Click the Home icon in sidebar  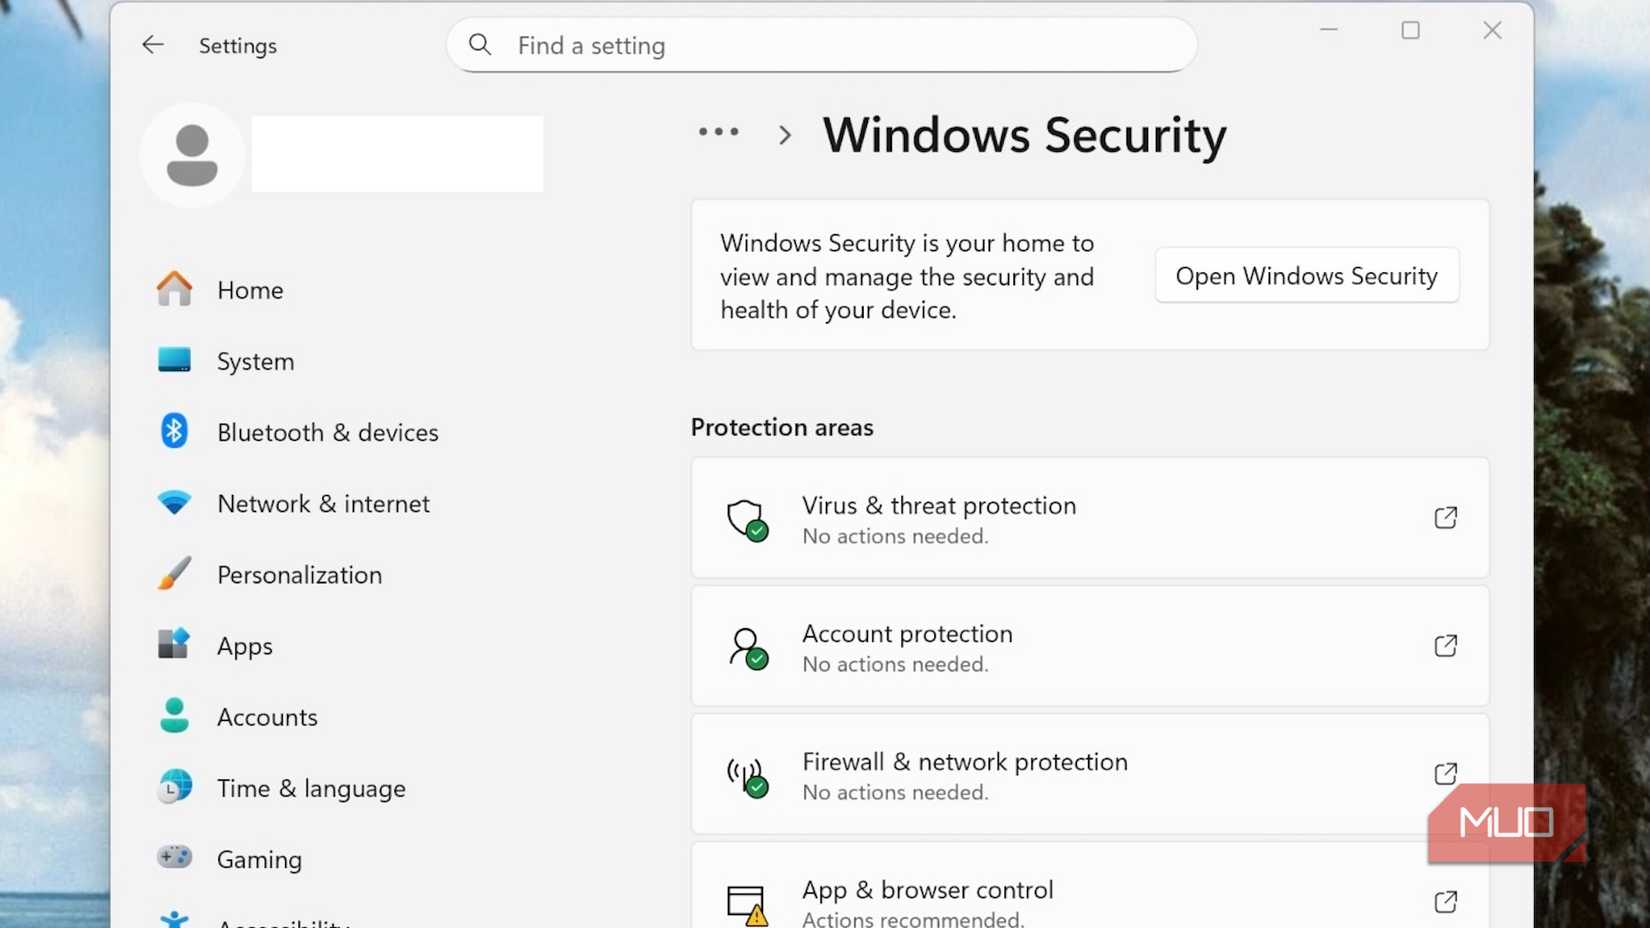(x=174, y=289)
